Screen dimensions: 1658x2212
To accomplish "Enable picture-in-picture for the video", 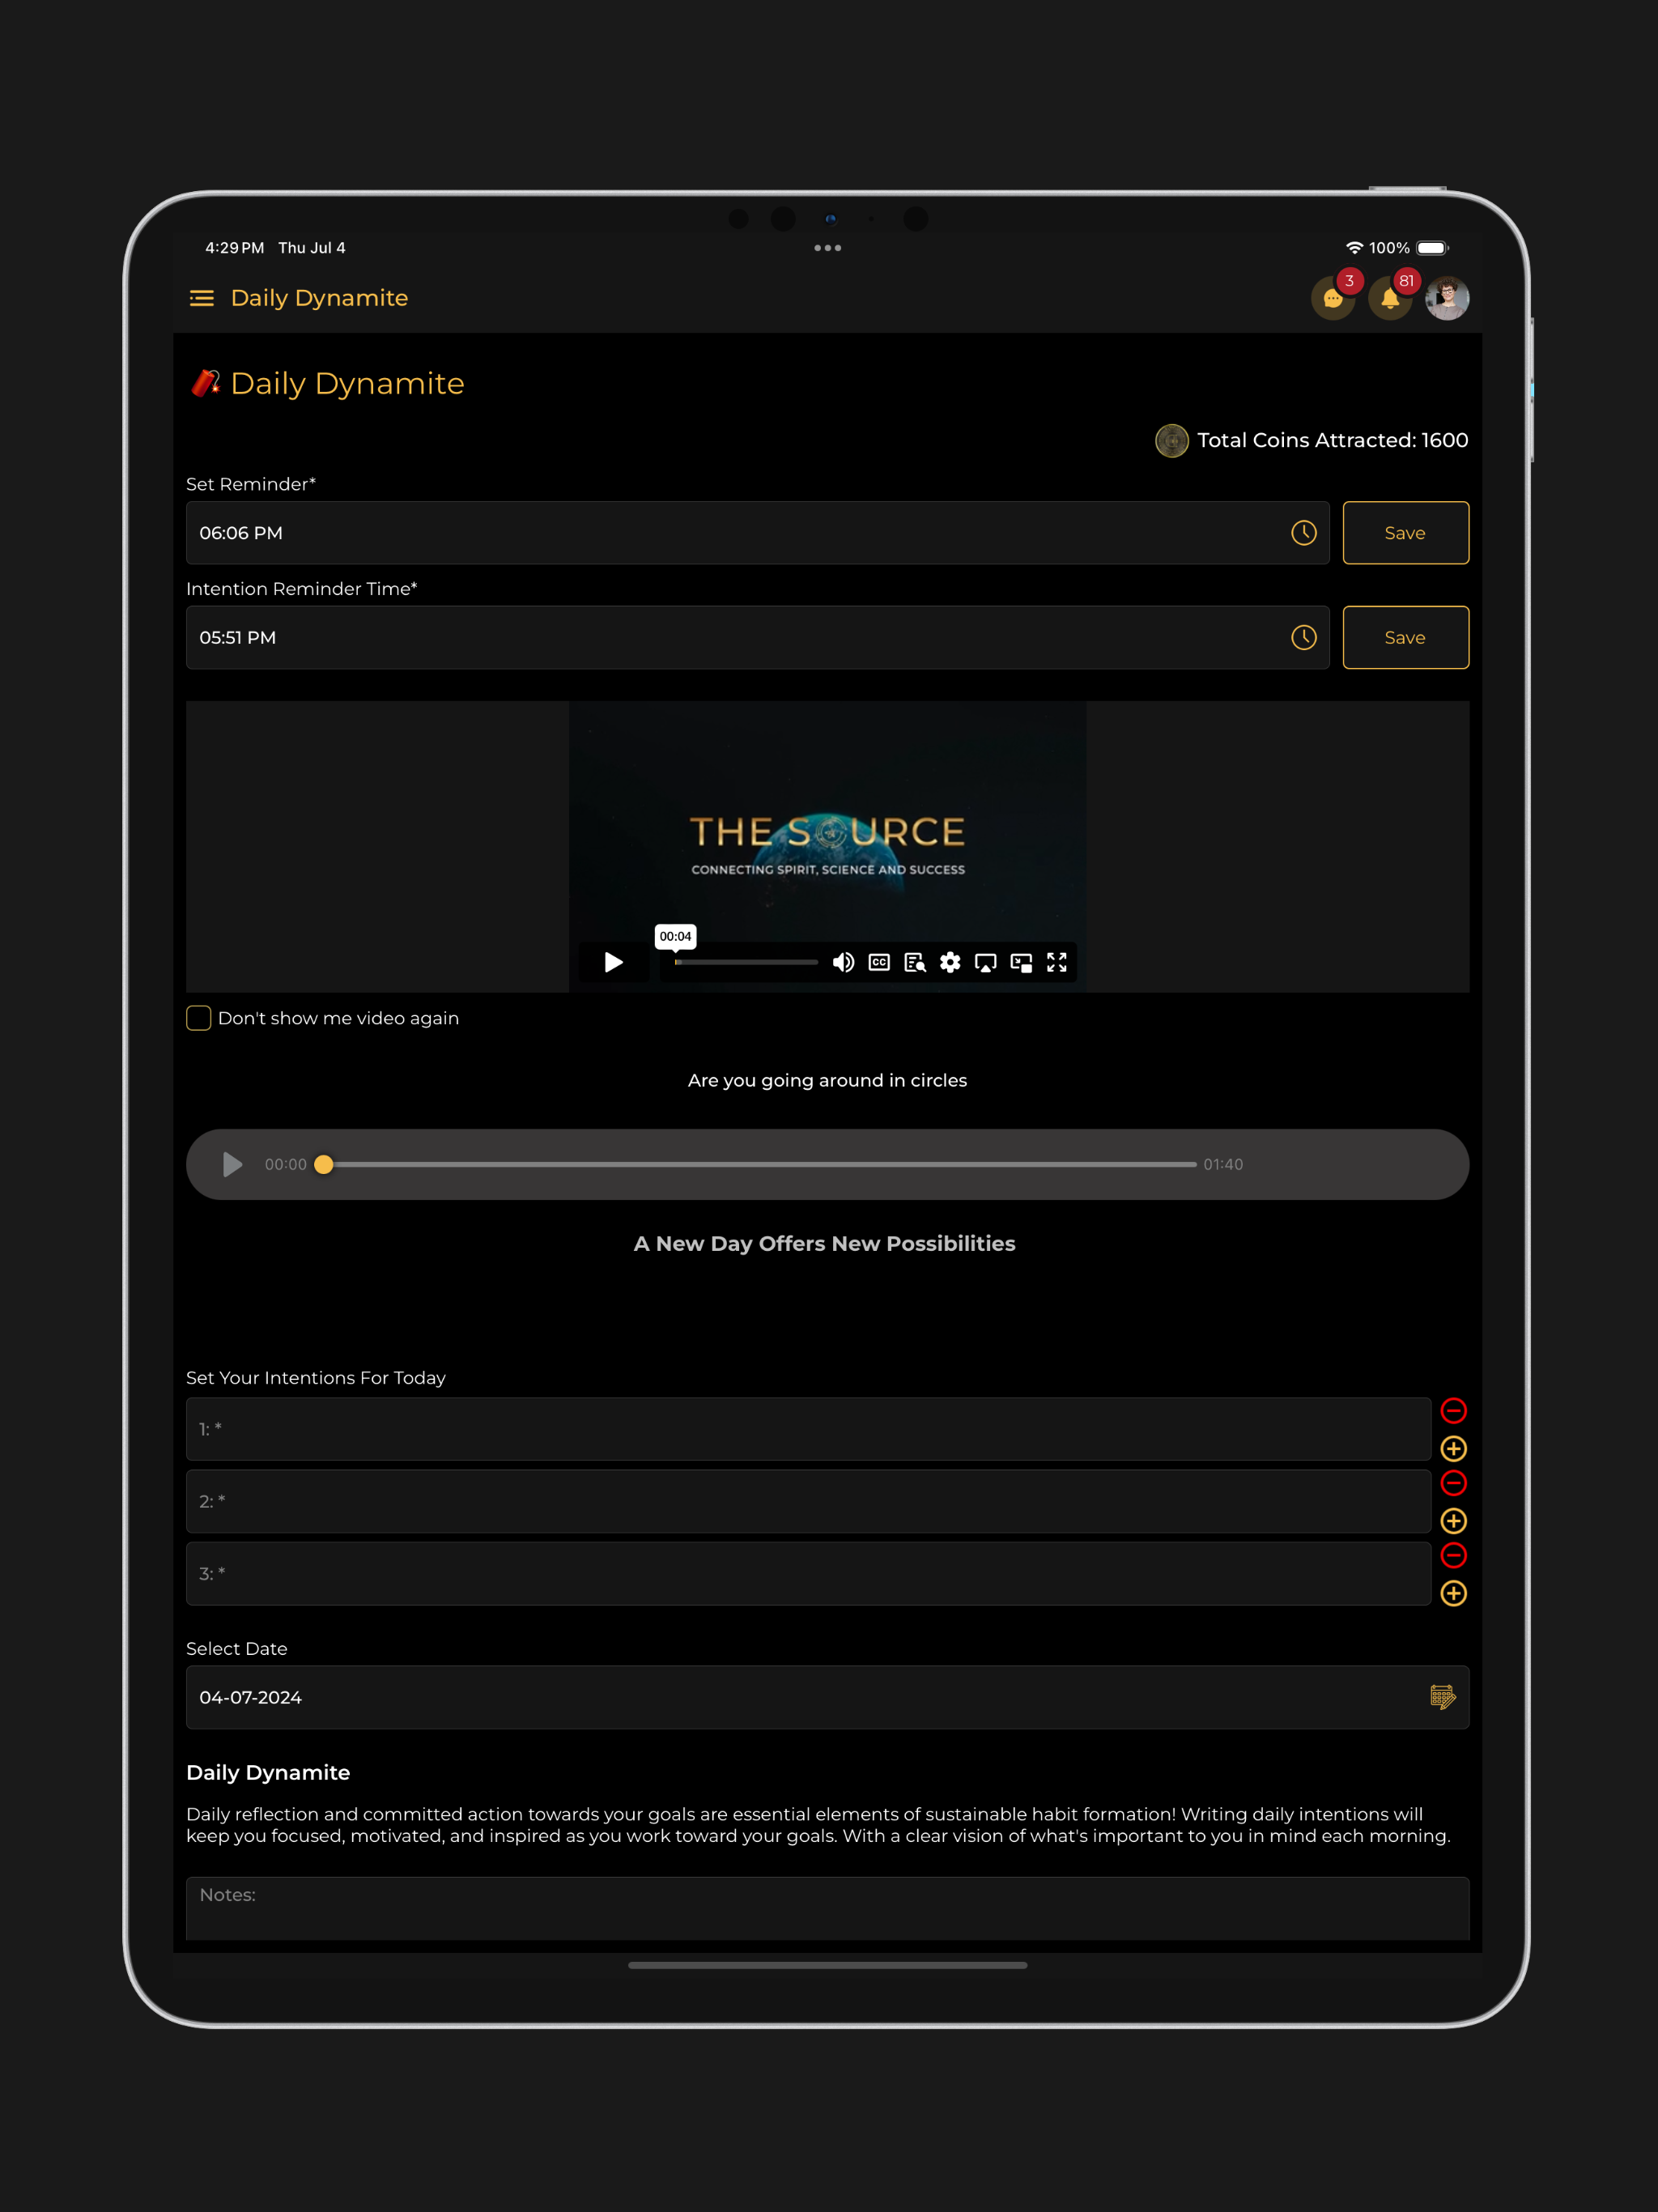I will coord(1021,962).
